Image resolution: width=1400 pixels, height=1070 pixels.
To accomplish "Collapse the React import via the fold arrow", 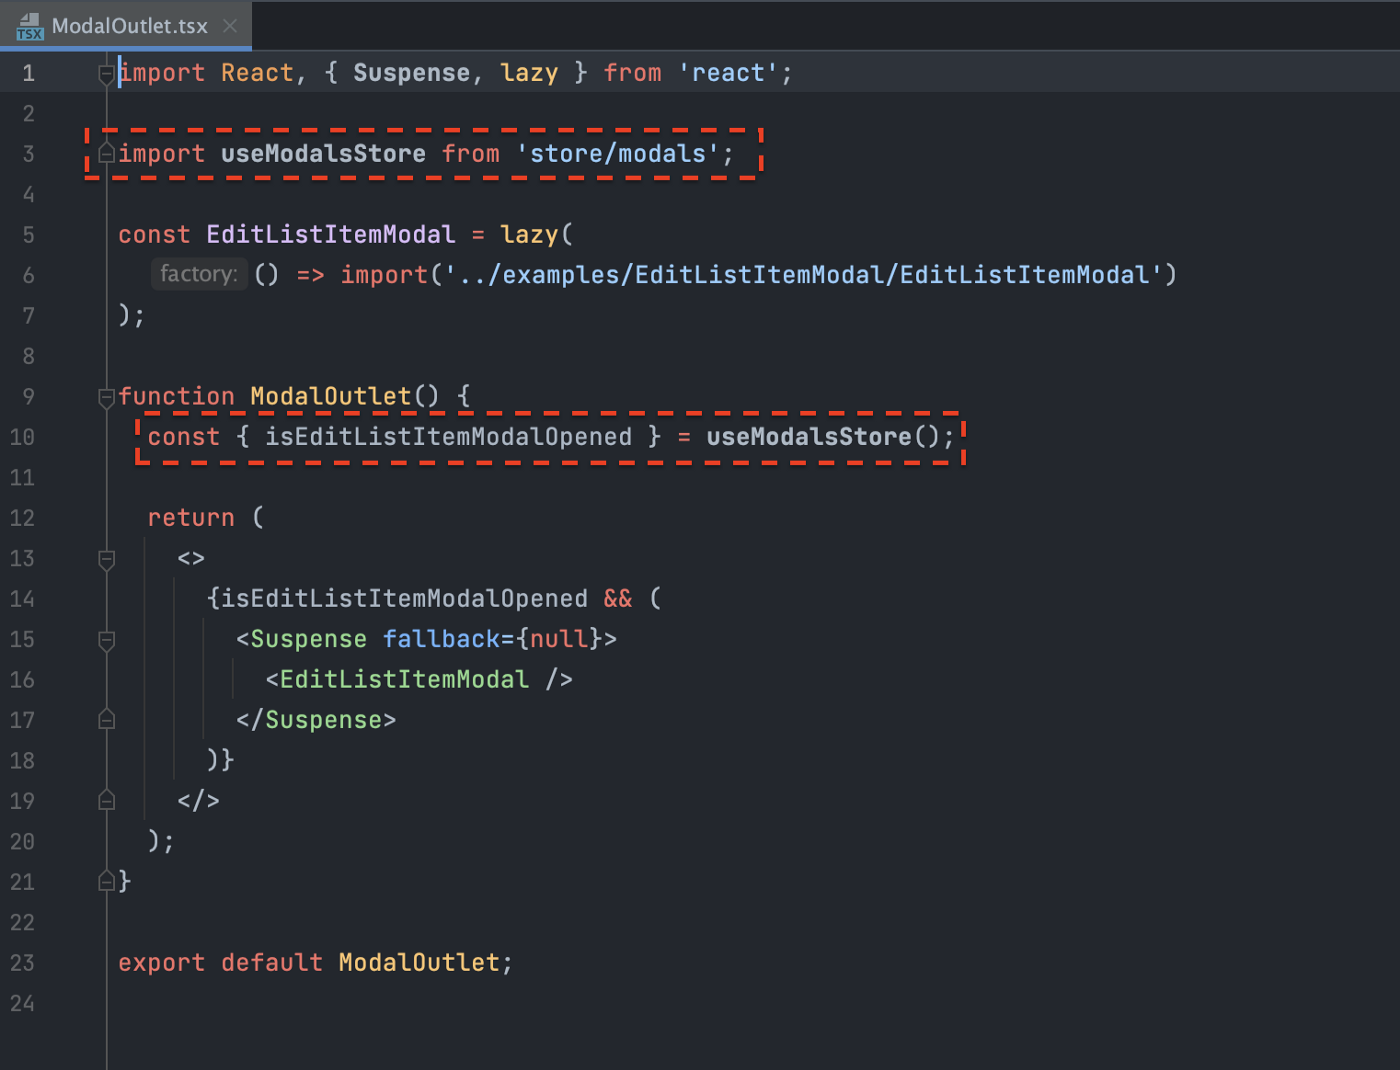I will 106,73.
